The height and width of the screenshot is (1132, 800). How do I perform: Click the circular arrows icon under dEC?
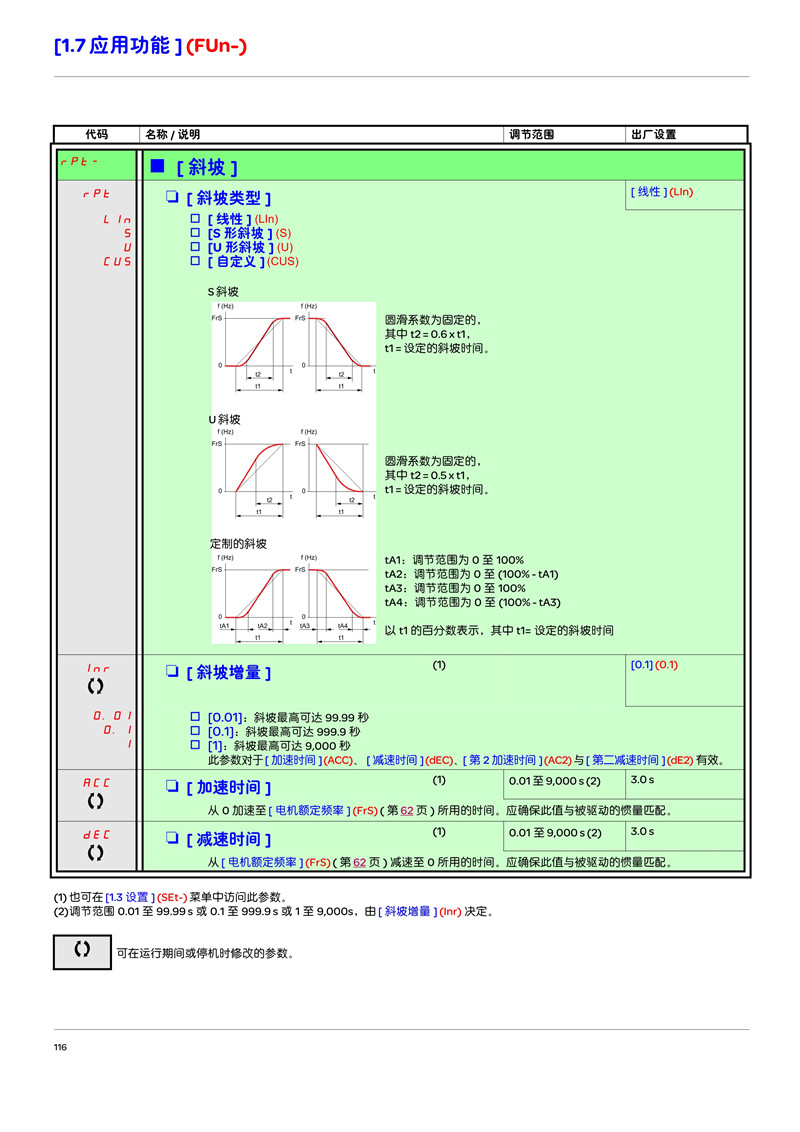point(95,853)
